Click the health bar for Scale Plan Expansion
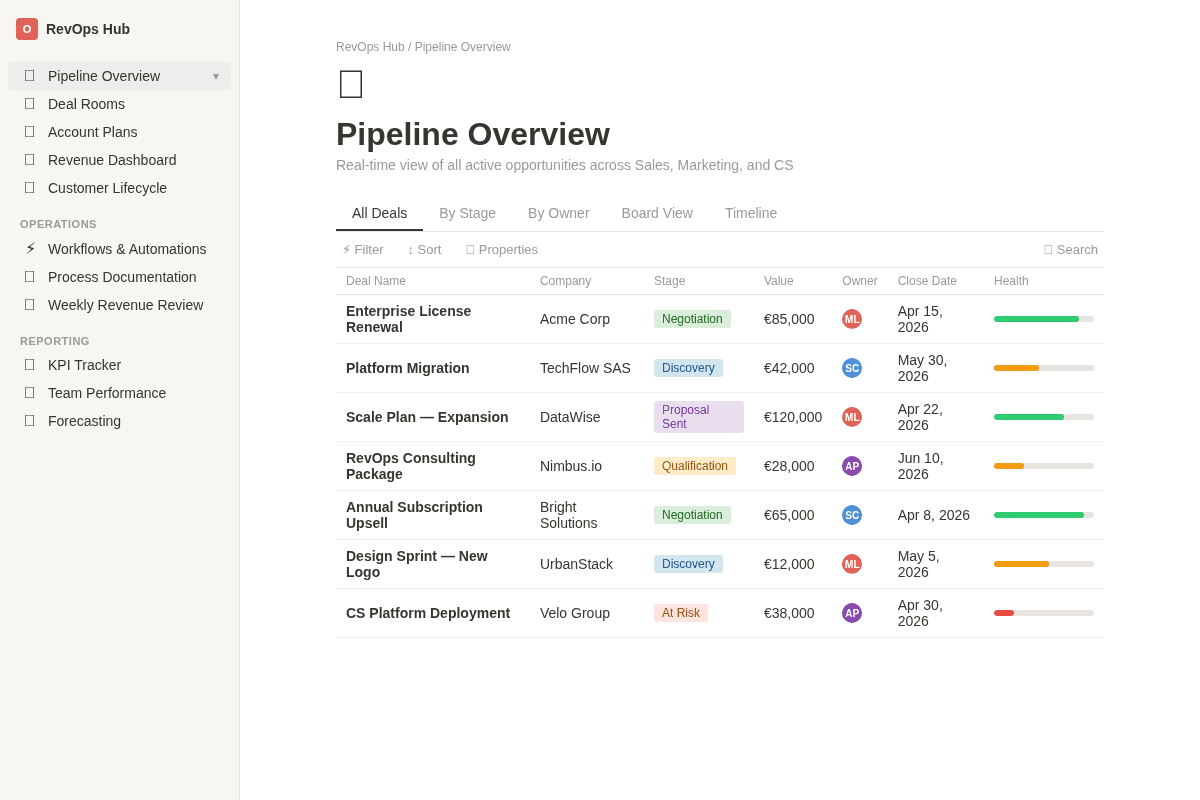The image size is (1200, 800). pos(1043,417)
